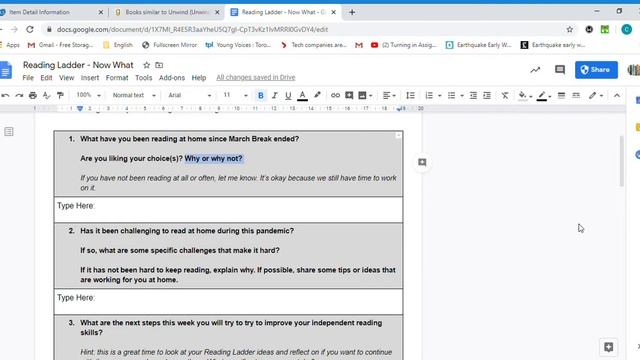Switch to Item Detail Information tab
The width and height of the screenshot is (640, 360).
click(52, 12)
